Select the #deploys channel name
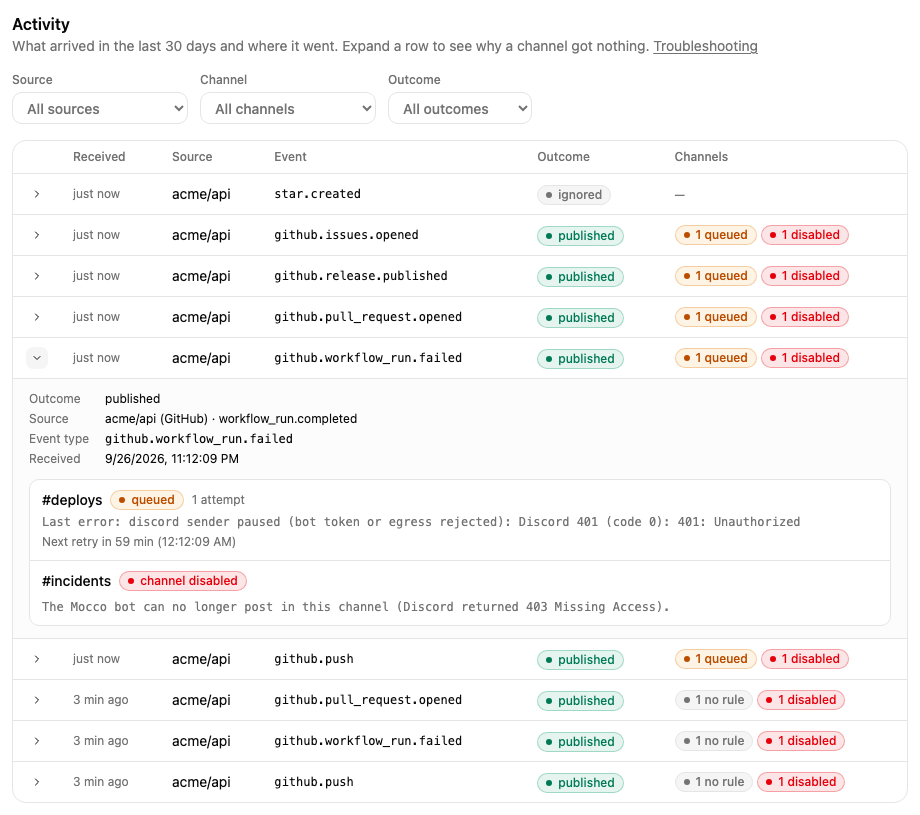The image size is (920, 815). pos(72,500)
